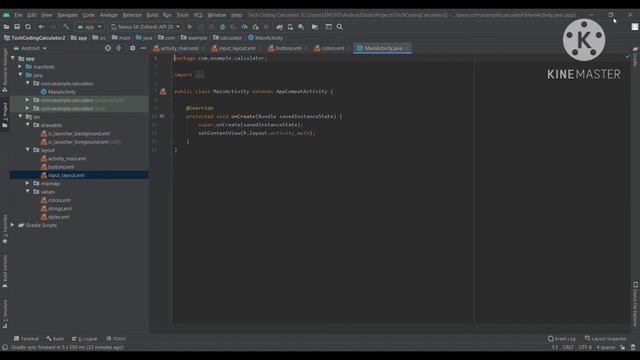Expand the collapsed import block in editor
The height and width of the screenshot is (360, 640).
[x=200, y=75]
